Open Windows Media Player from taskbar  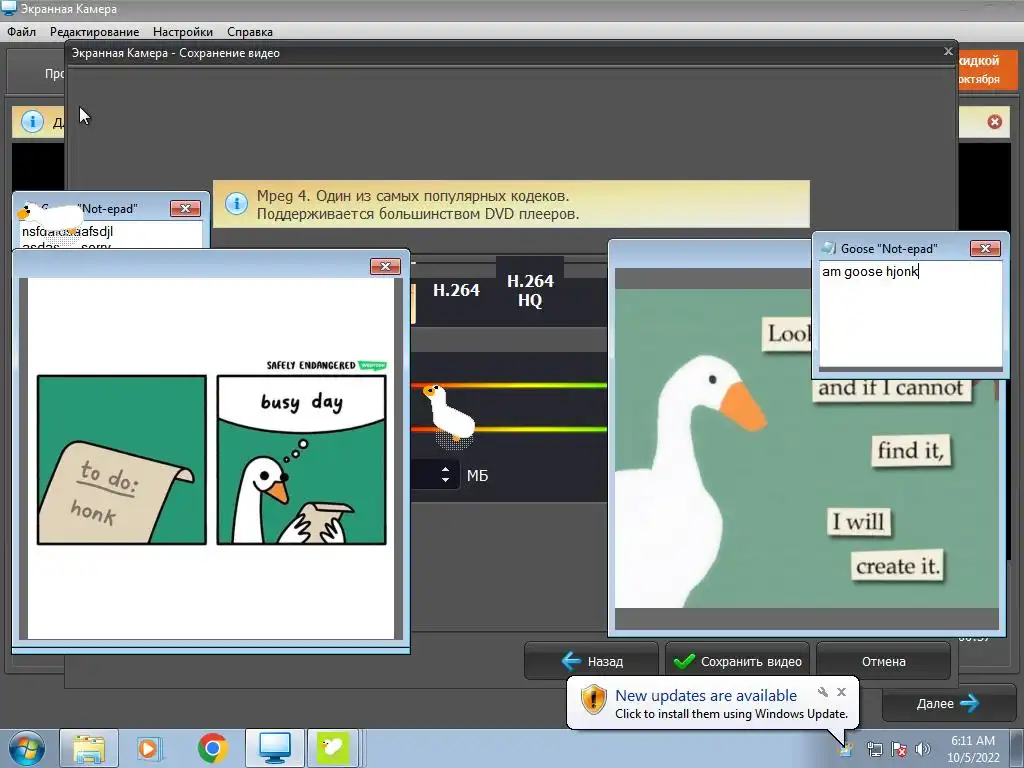coord(149,748)
